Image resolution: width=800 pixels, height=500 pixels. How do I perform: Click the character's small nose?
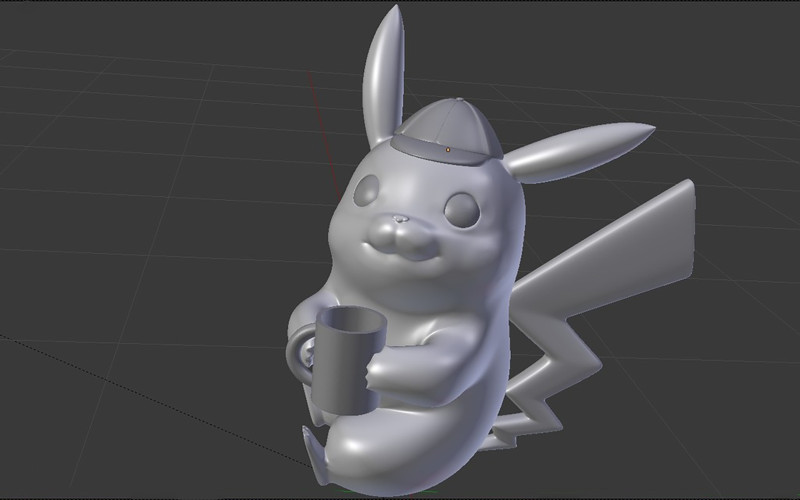[x=401, y=217]
